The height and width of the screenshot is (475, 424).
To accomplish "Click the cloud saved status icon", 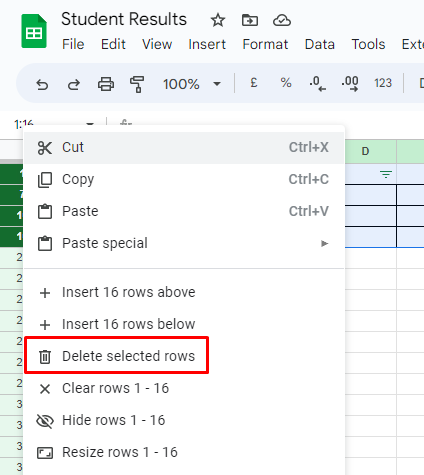I will pyautogui.click(x=282, y=20).
